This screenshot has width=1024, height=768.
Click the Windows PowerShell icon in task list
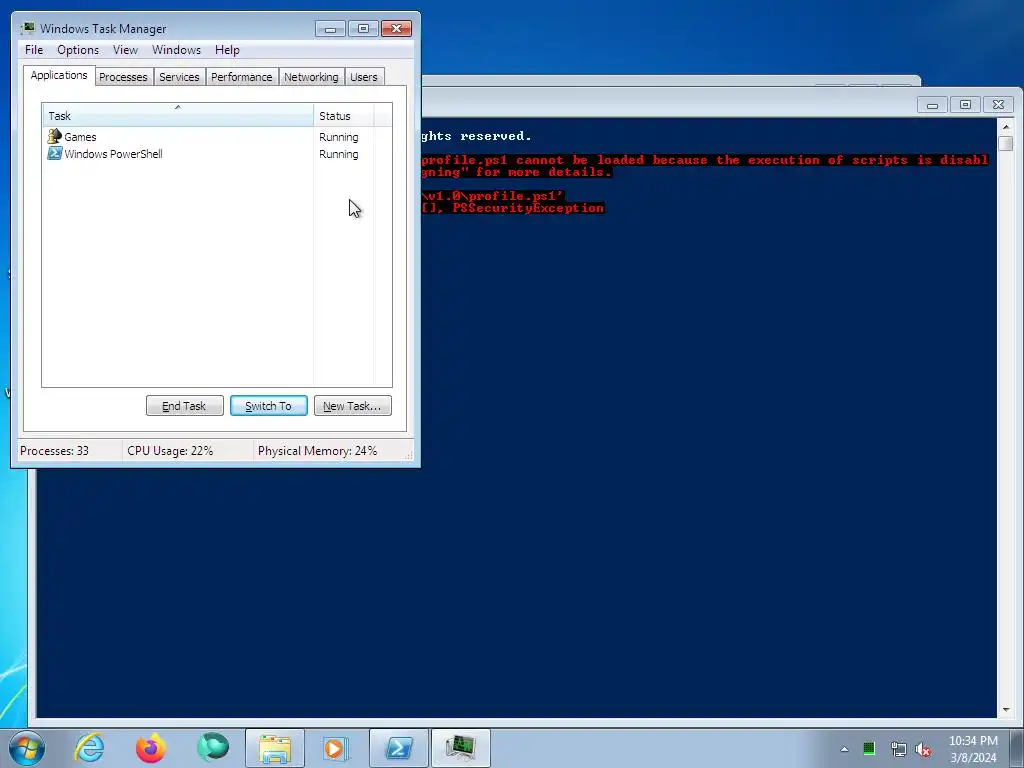tap(55, 153)
